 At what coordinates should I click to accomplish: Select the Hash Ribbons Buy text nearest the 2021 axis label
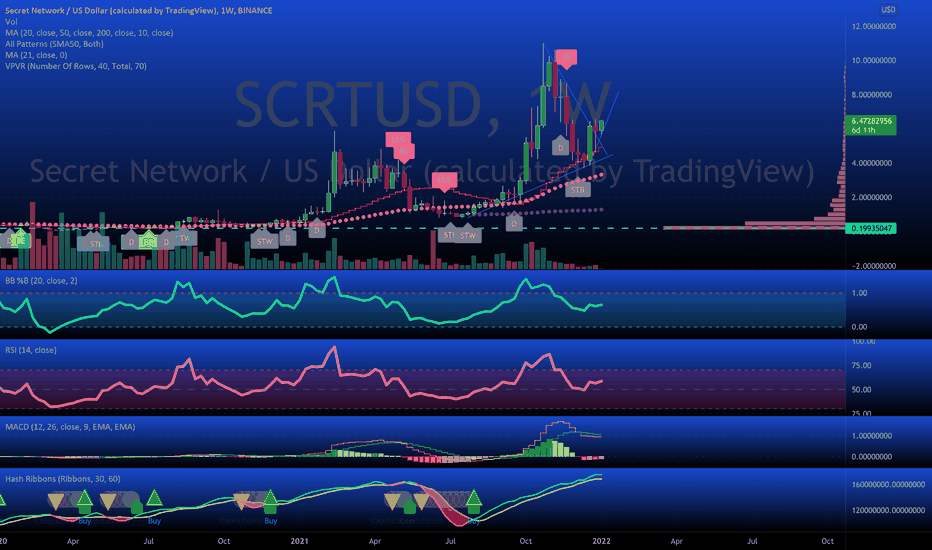click(270, 521)
